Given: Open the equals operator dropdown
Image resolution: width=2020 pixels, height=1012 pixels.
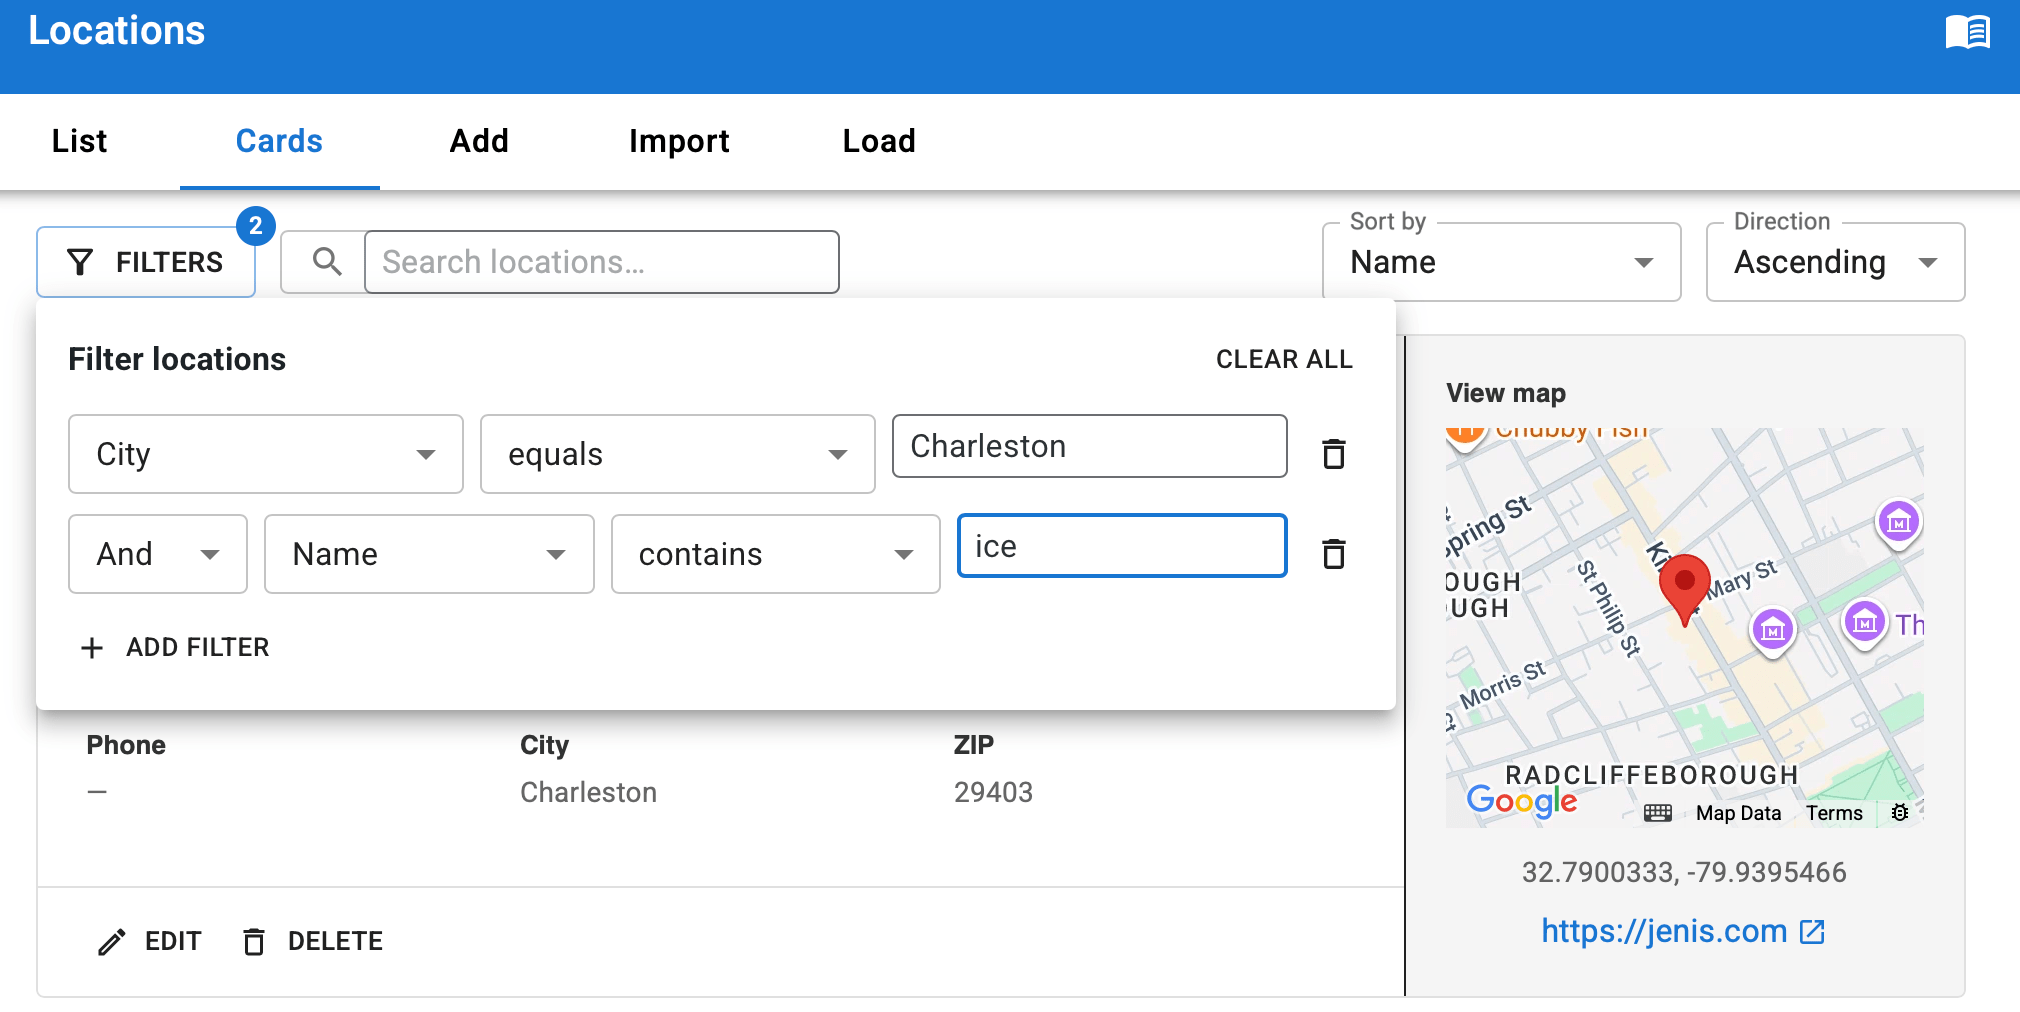Looking at the screenshot, I should tap(678, 454).
